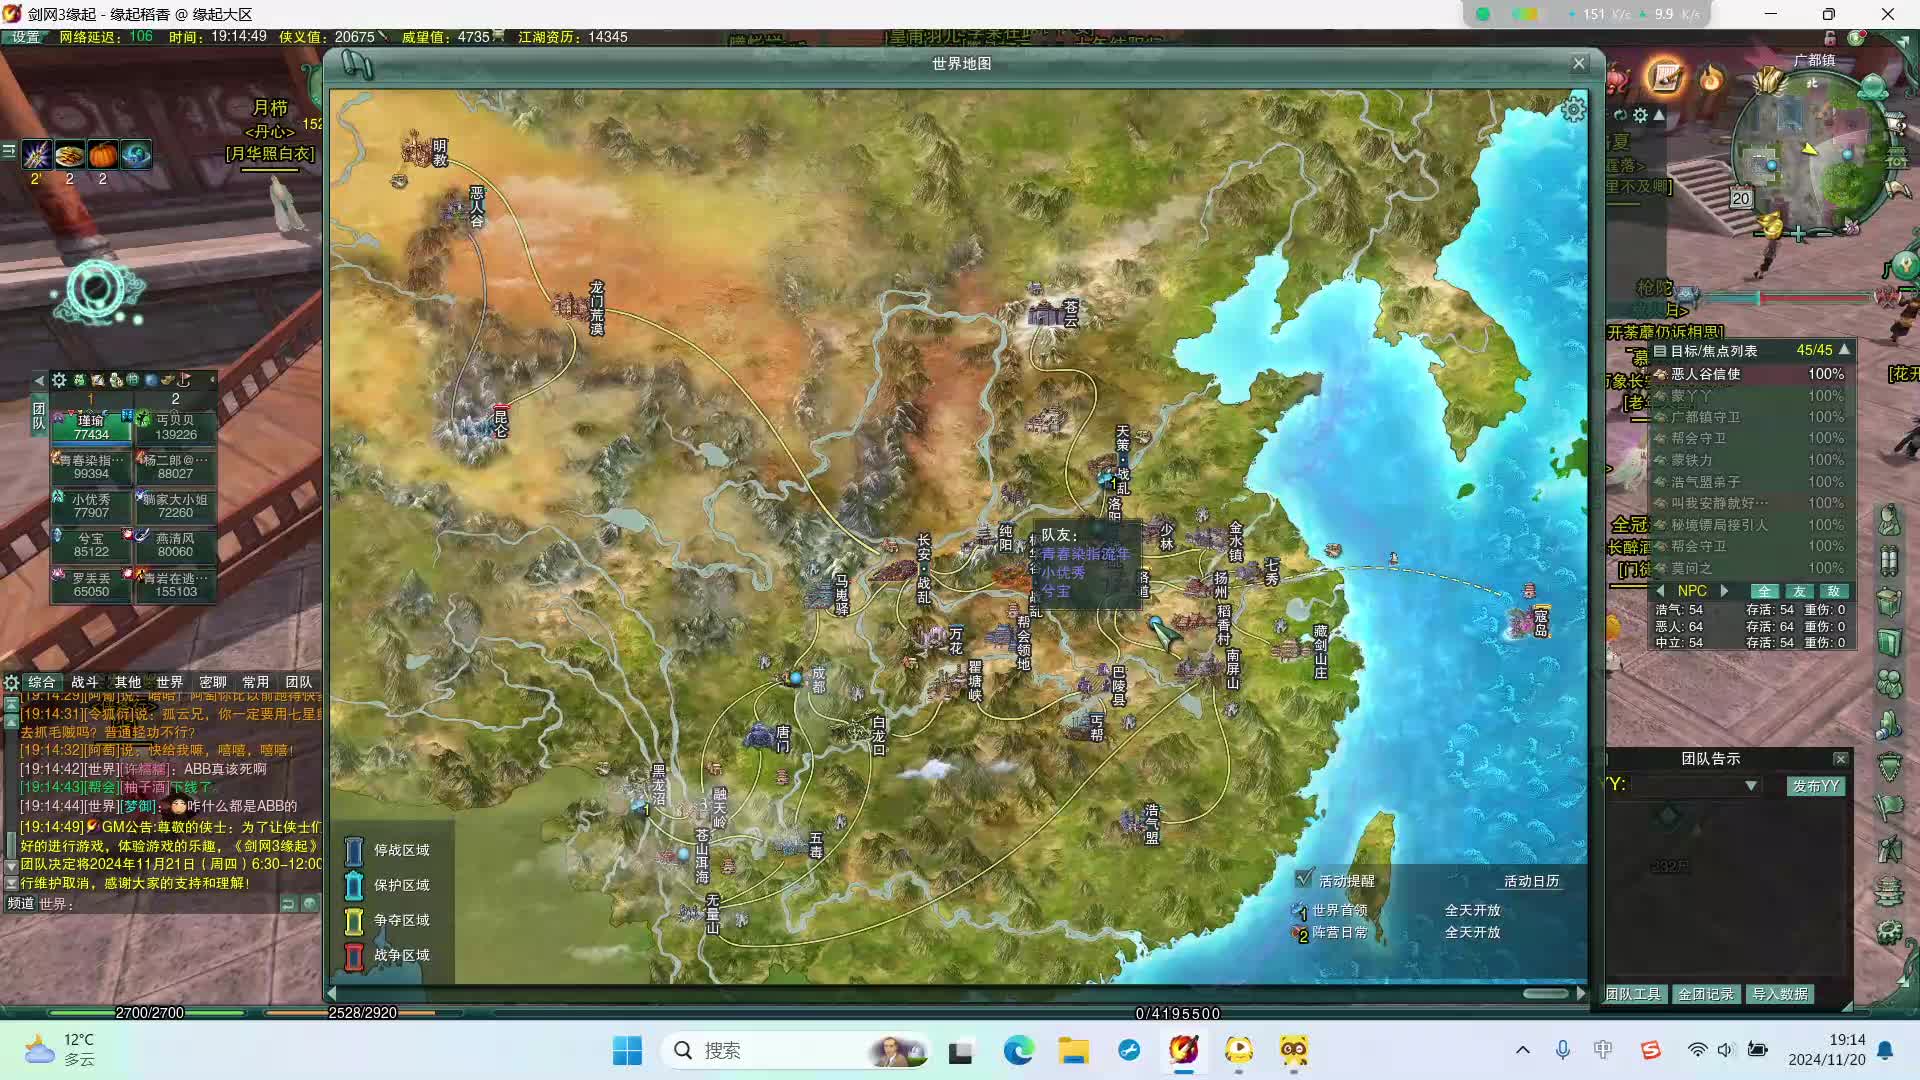
Task: Click right arrow next to NPC
Action: 1724,591
